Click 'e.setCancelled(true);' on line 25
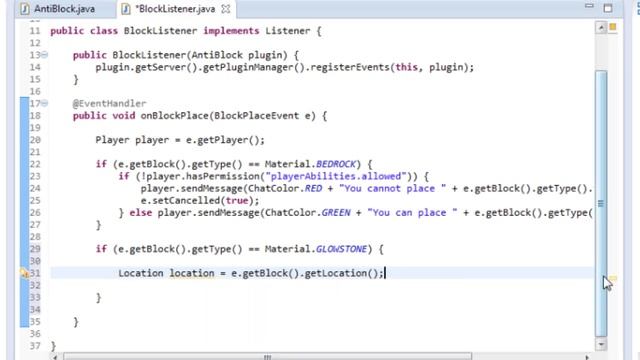640x360 pixels. tap(200, 200)
